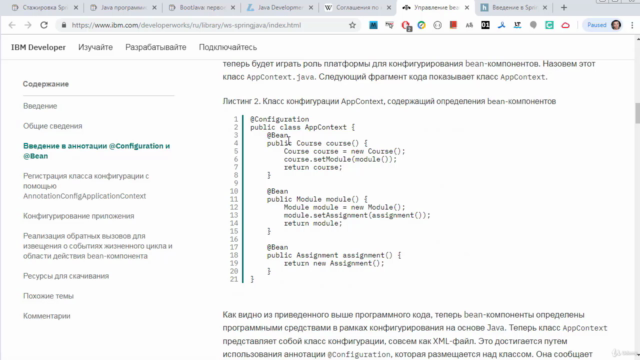Switch to the Java Developmer tab
This screenshot has height=360, width=640.
[x=280, y=7]
